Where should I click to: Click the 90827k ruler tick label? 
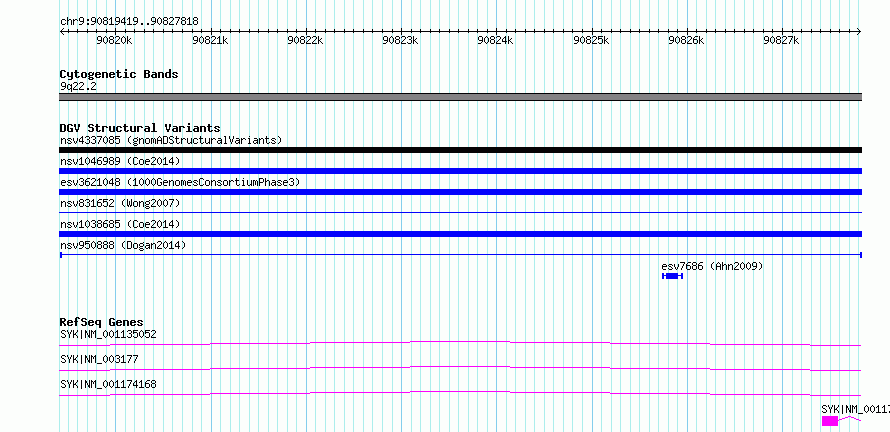781,40
